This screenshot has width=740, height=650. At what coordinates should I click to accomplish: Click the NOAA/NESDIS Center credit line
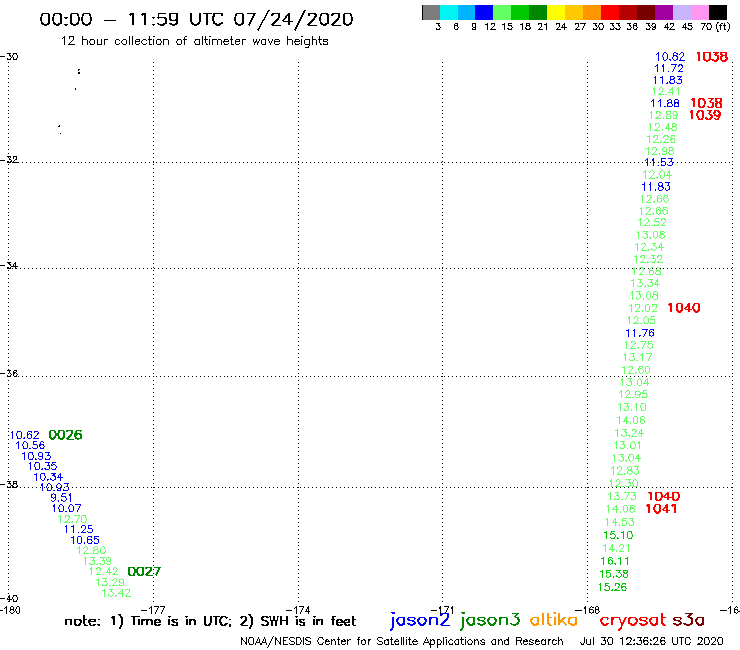click(402, 642)
